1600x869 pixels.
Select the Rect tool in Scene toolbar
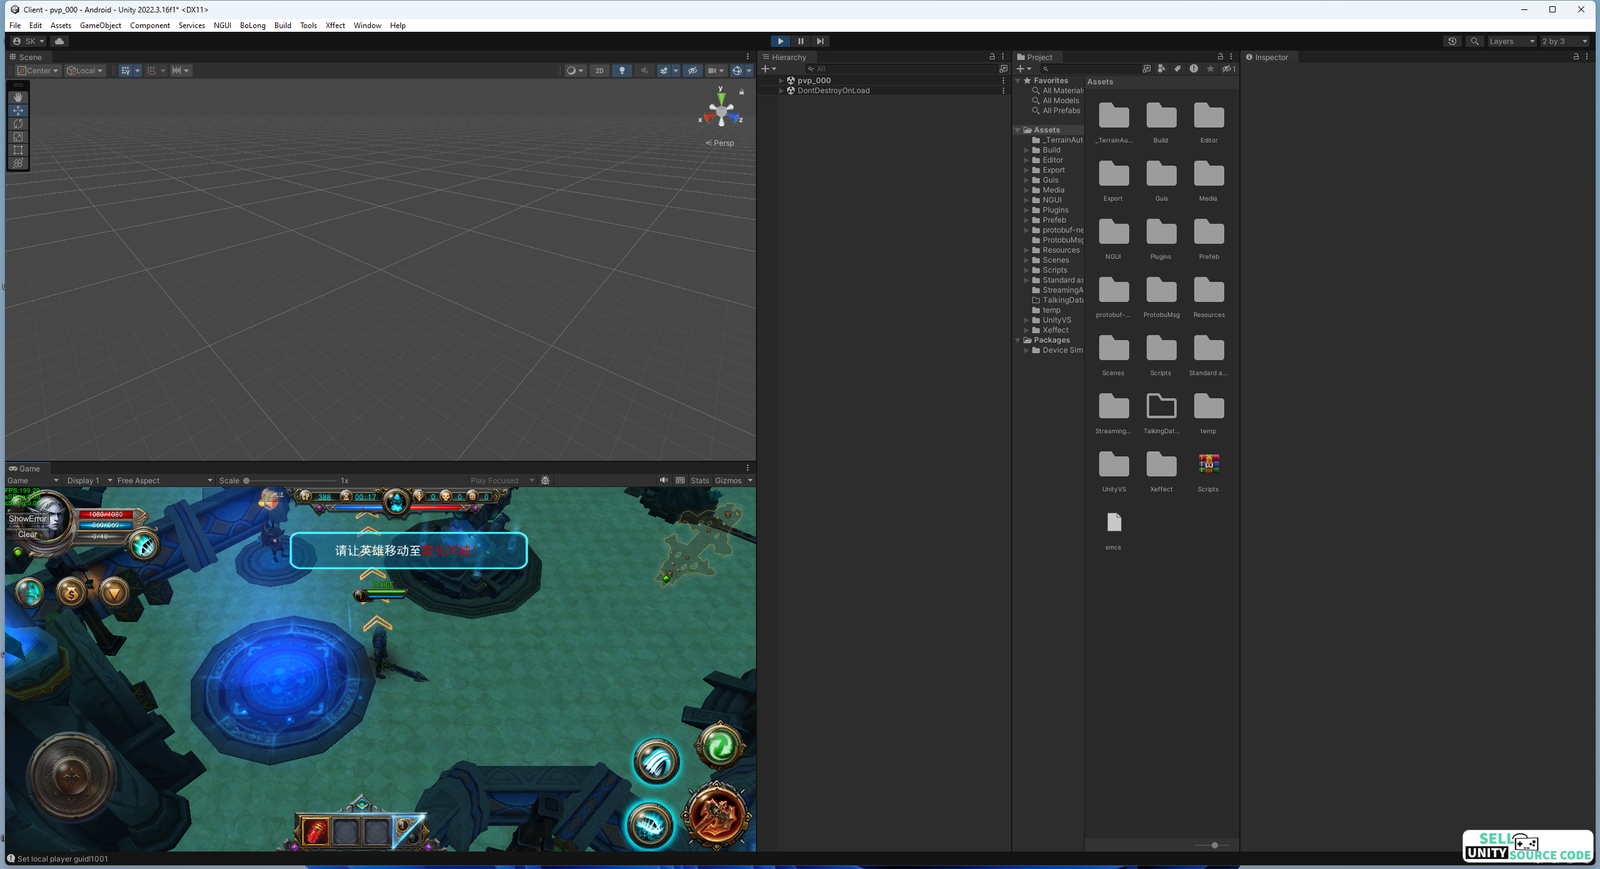click(x=18, y=150)
